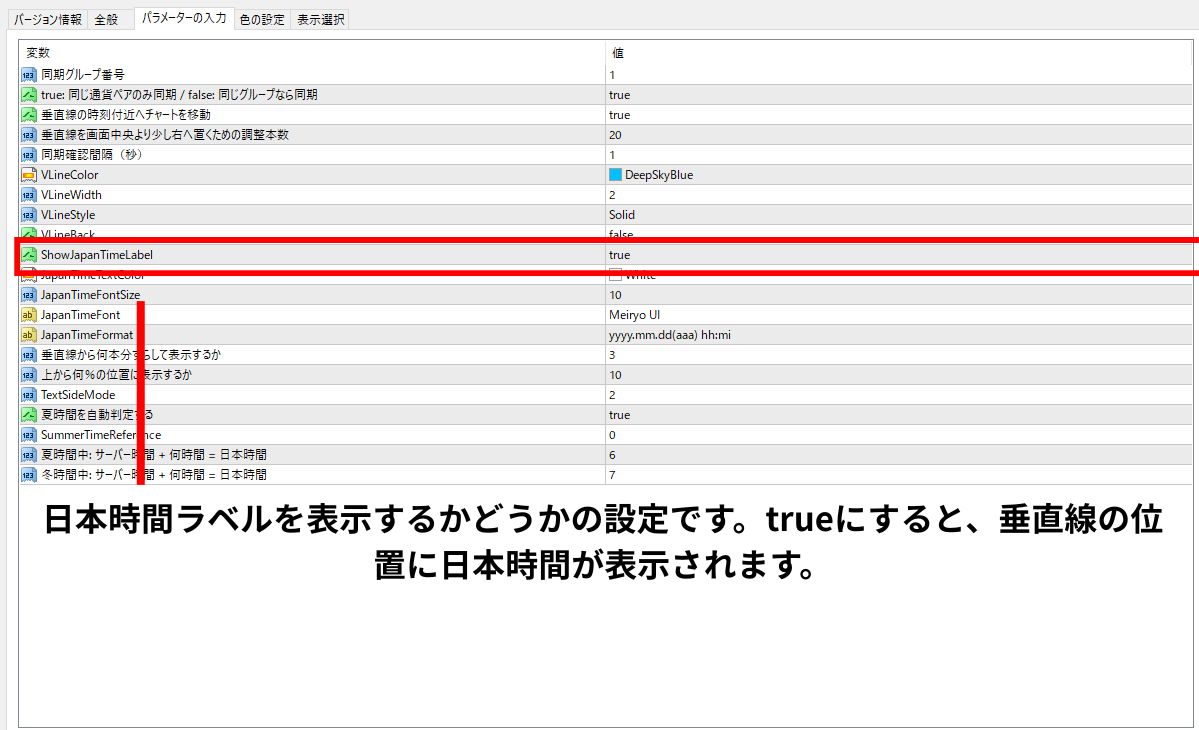Screen dimensions: 1199x730
Task: Click the 変数 column header
Action: (38, 53)
